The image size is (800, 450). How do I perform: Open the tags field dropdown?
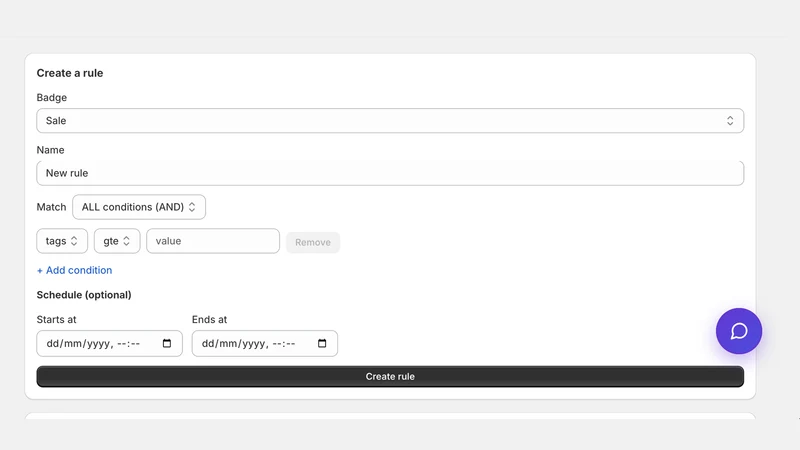point(62,241)
